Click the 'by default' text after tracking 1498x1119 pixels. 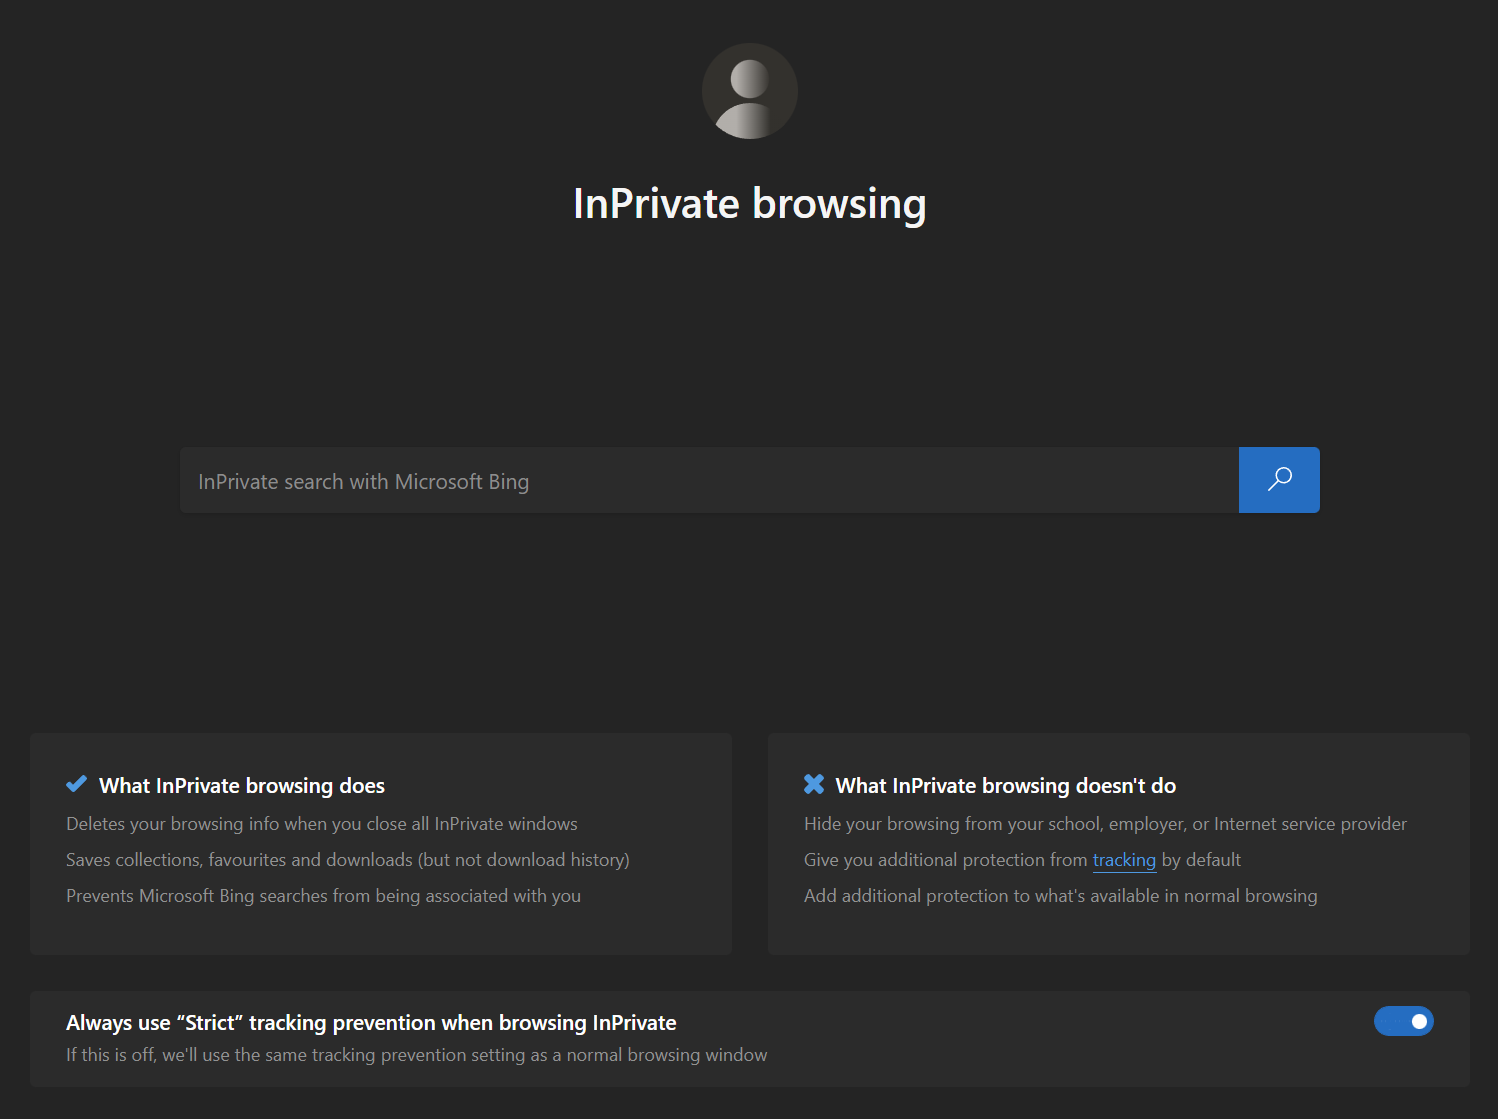1201,860
